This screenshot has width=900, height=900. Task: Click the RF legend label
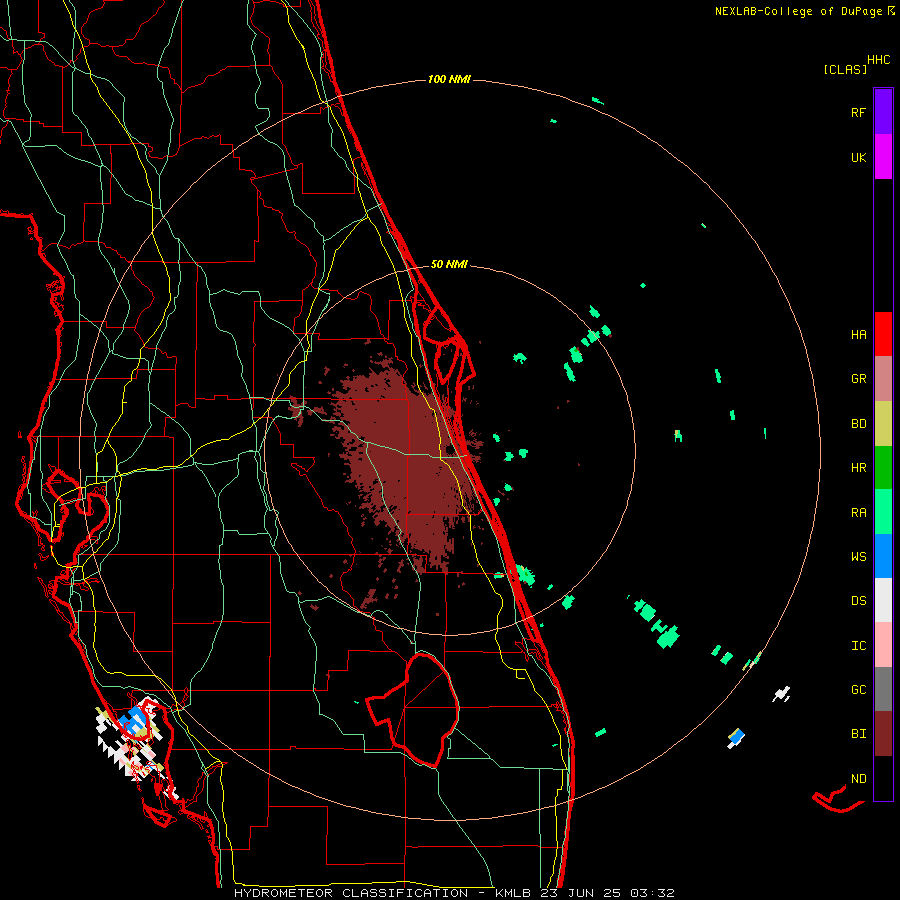pos(858,112)
